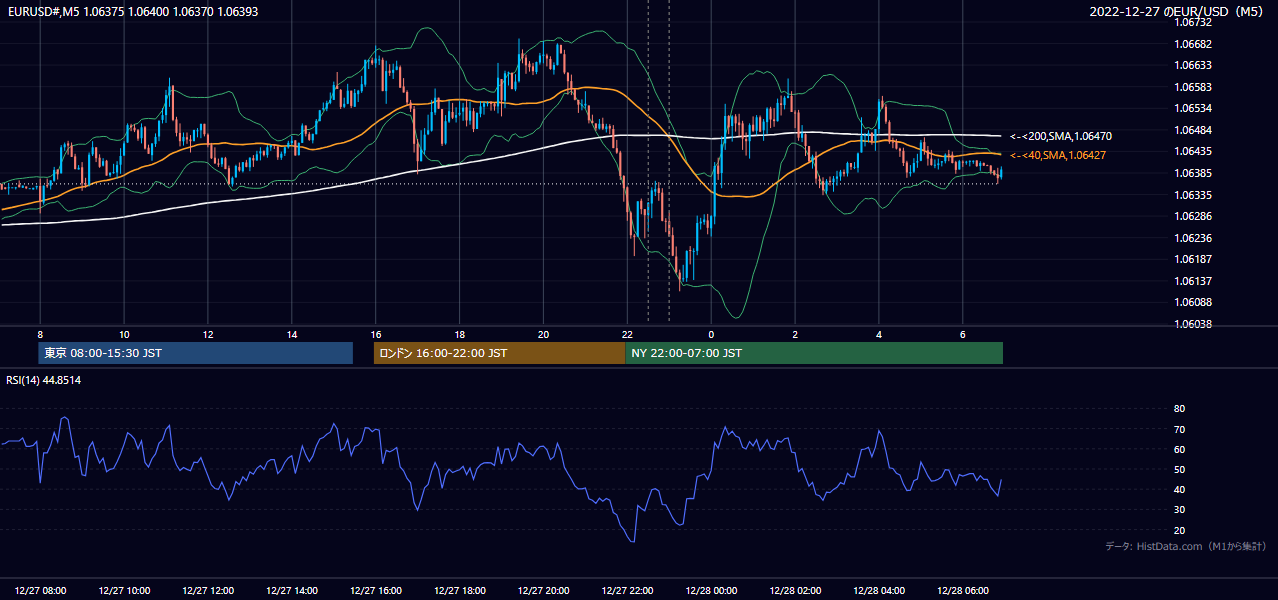Click RSI scale level 80
Screen dimensions: 1278x600
click(1180, 409)
